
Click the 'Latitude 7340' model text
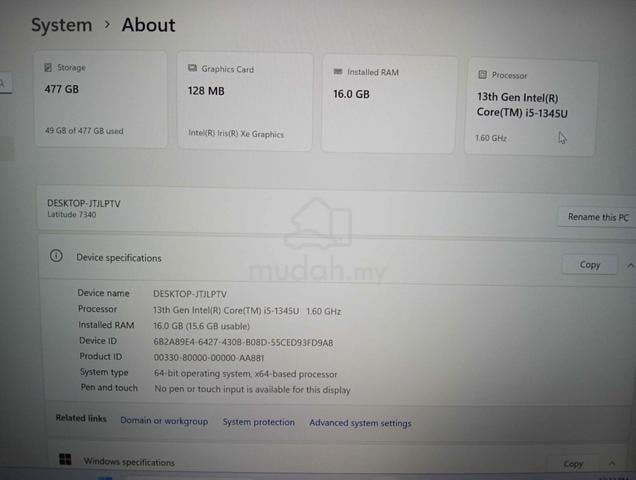click(71, 214)
